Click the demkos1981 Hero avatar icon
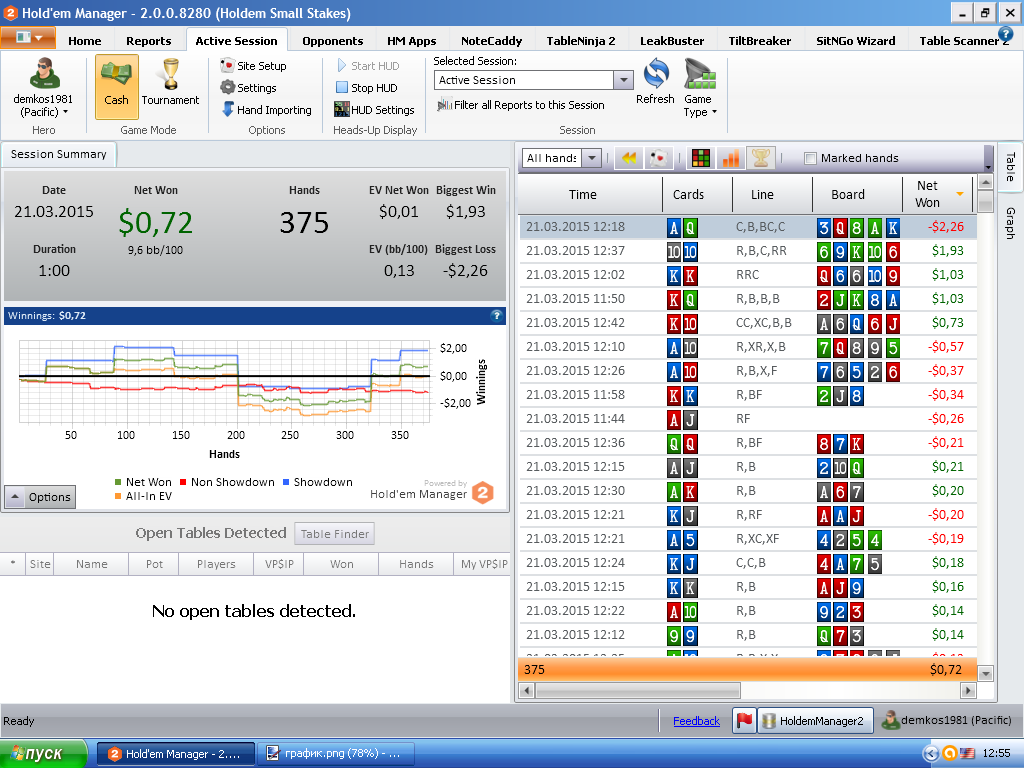Viewport: 1024px width, 768px height. pyautogui.click(x=44, y=73)
